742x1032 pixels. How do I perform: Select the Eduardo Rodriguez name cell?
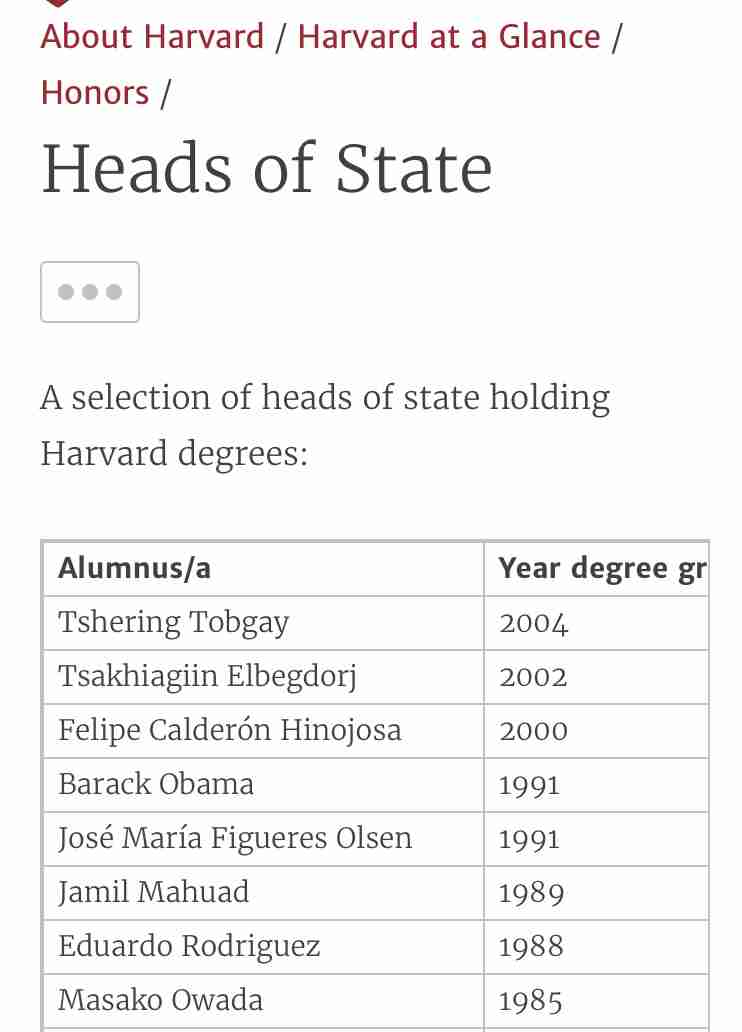click(x=263, y=946)
